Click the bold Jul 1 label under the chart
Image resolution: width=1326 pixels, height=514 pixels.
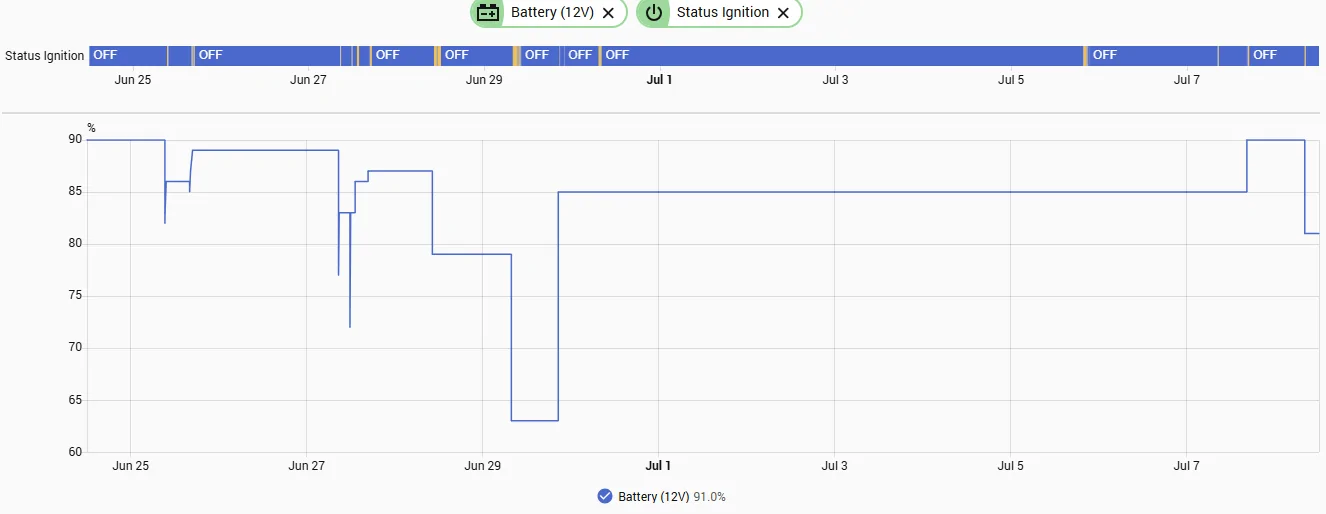click(658, 466)
